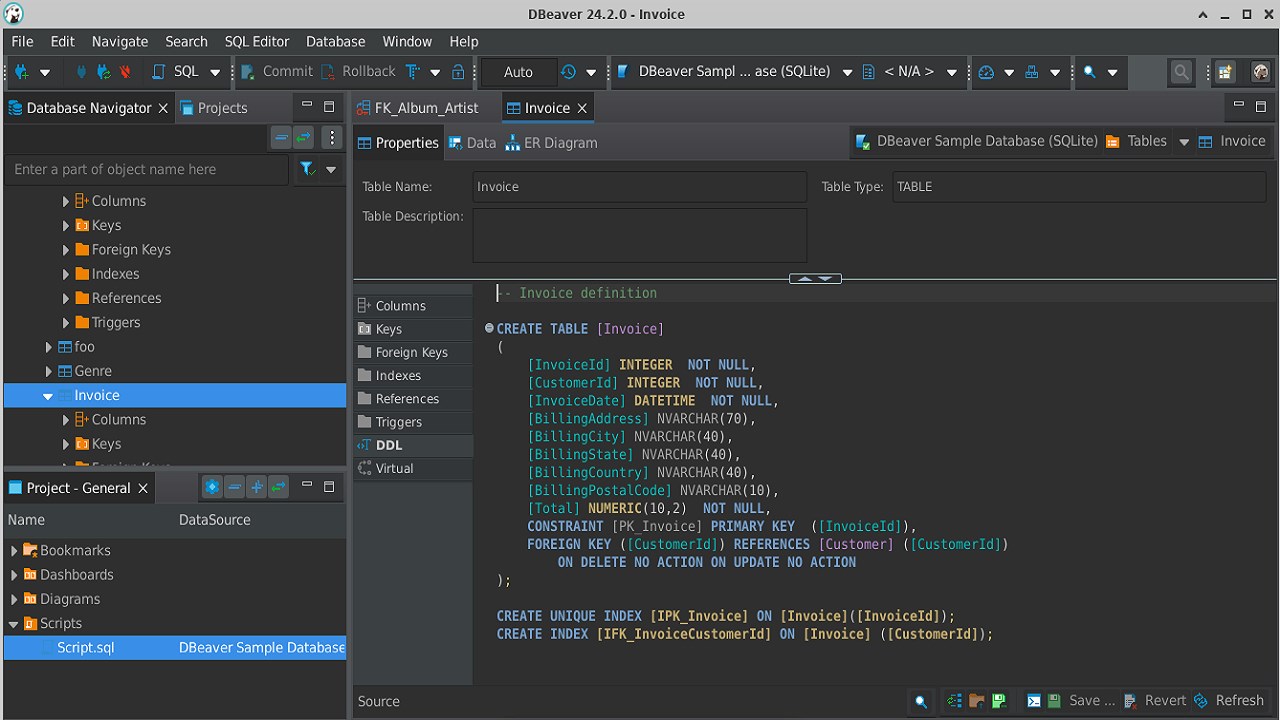Expand the Genre table node
The height and width of the screenshot is (720, 1280).
pyautogui.click(x=48, y=371)
